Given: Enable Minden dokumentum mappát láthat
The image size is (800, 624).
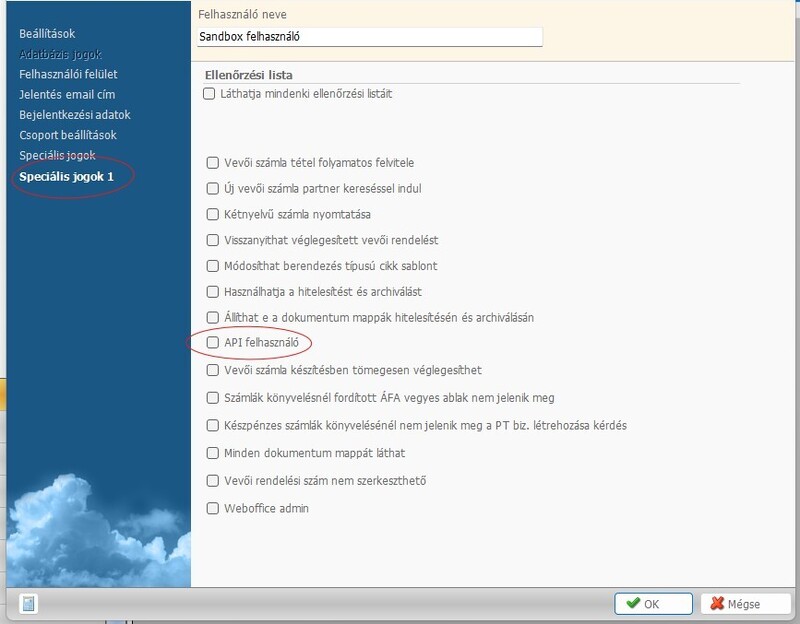Looking at the screenshot, I should click(212, 453).
